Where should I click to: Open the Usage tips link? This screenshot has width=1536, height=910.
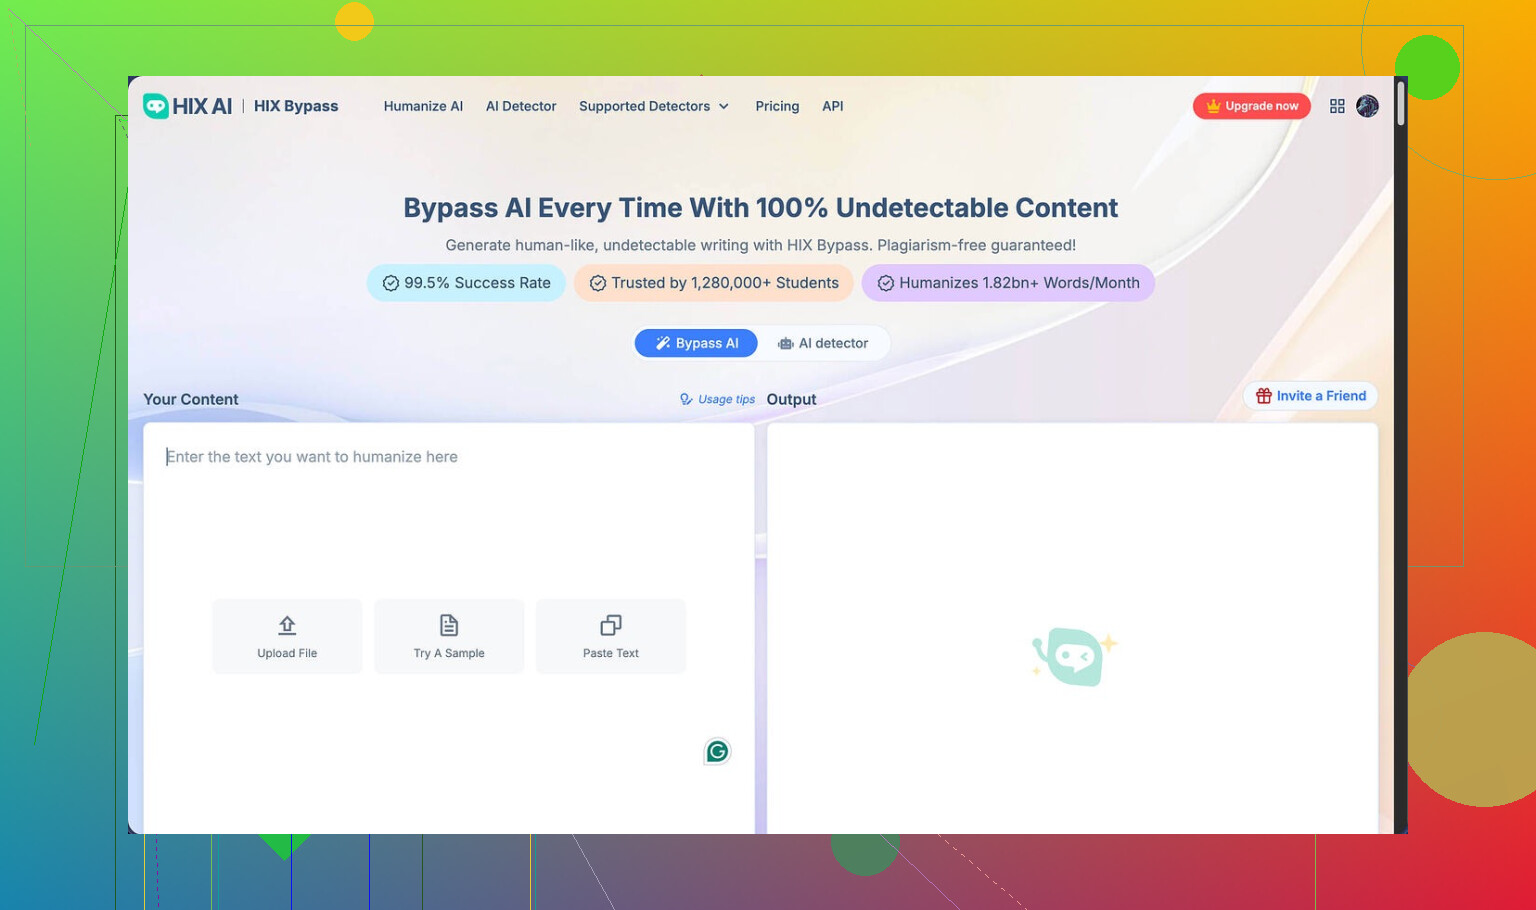(x=717, y=399)
